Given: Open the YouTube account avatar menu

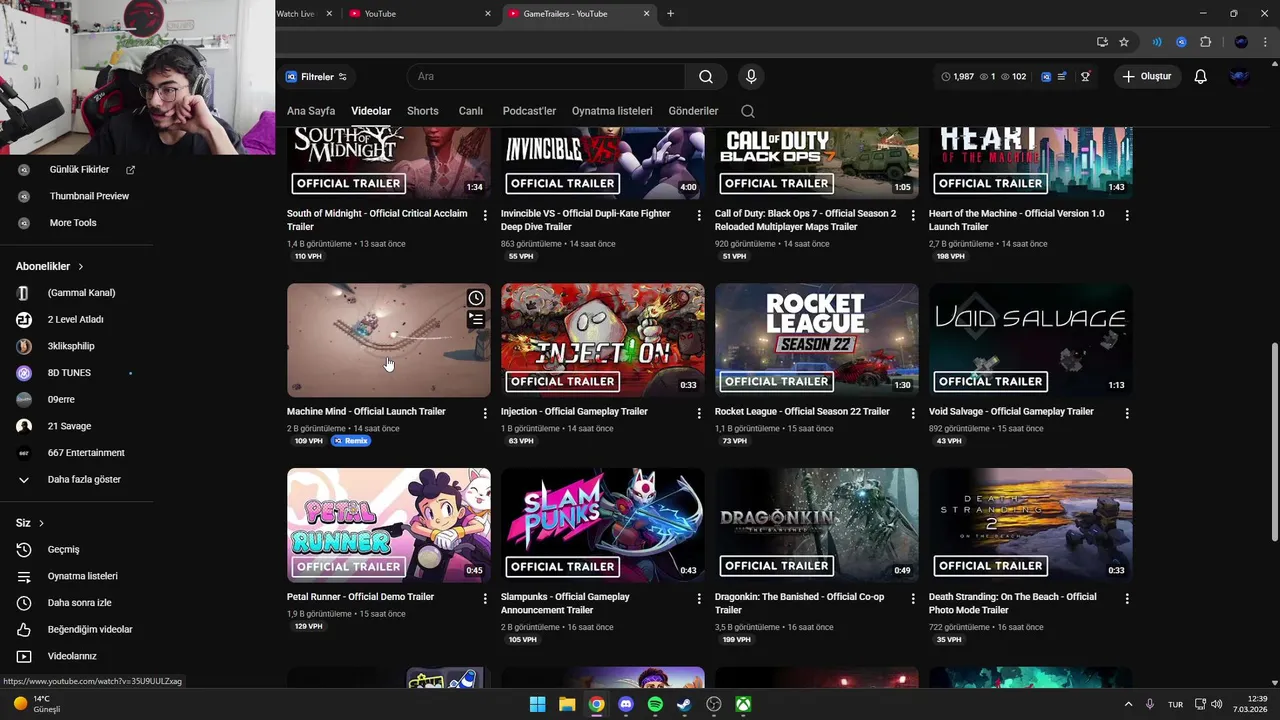Looking at the screenshot, I should click(1239, 77).
